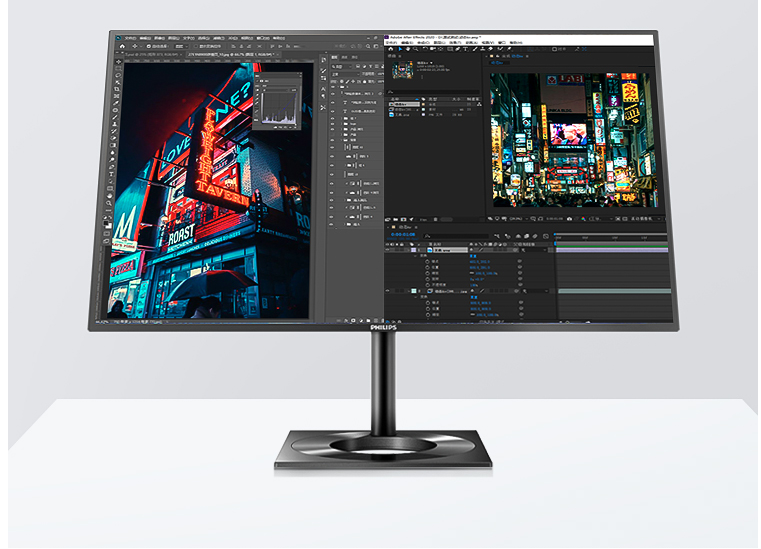Select the Puppet Pin tool in After Effects
The image size is (761, 549).
(x=509, y=49)
